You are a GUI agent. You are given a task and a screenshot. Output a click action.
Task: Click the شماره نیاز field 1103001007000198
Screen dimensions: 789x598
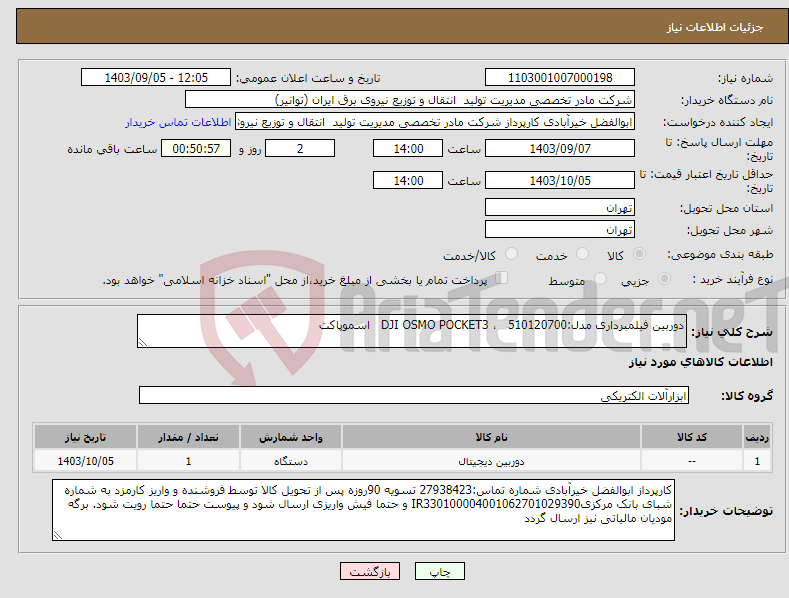(560, 78)
